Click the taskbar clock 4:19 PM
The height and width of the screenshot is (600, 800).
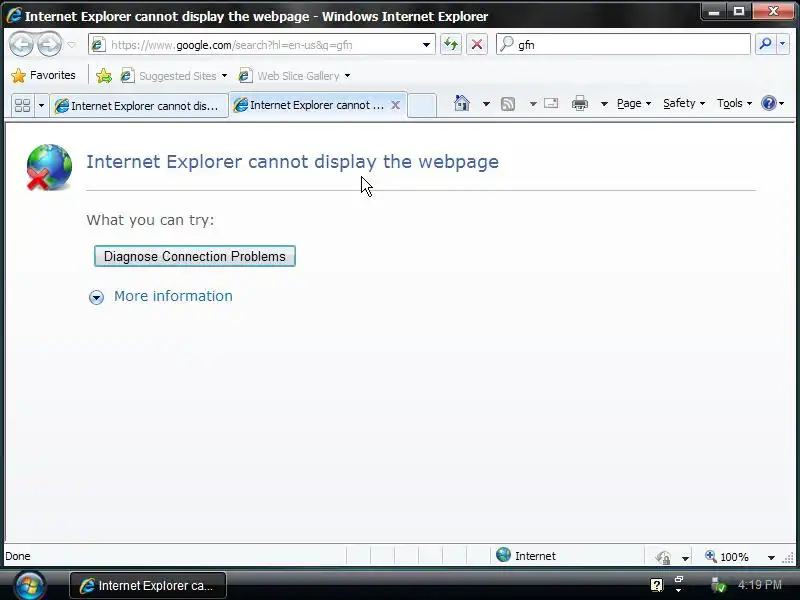760,585
